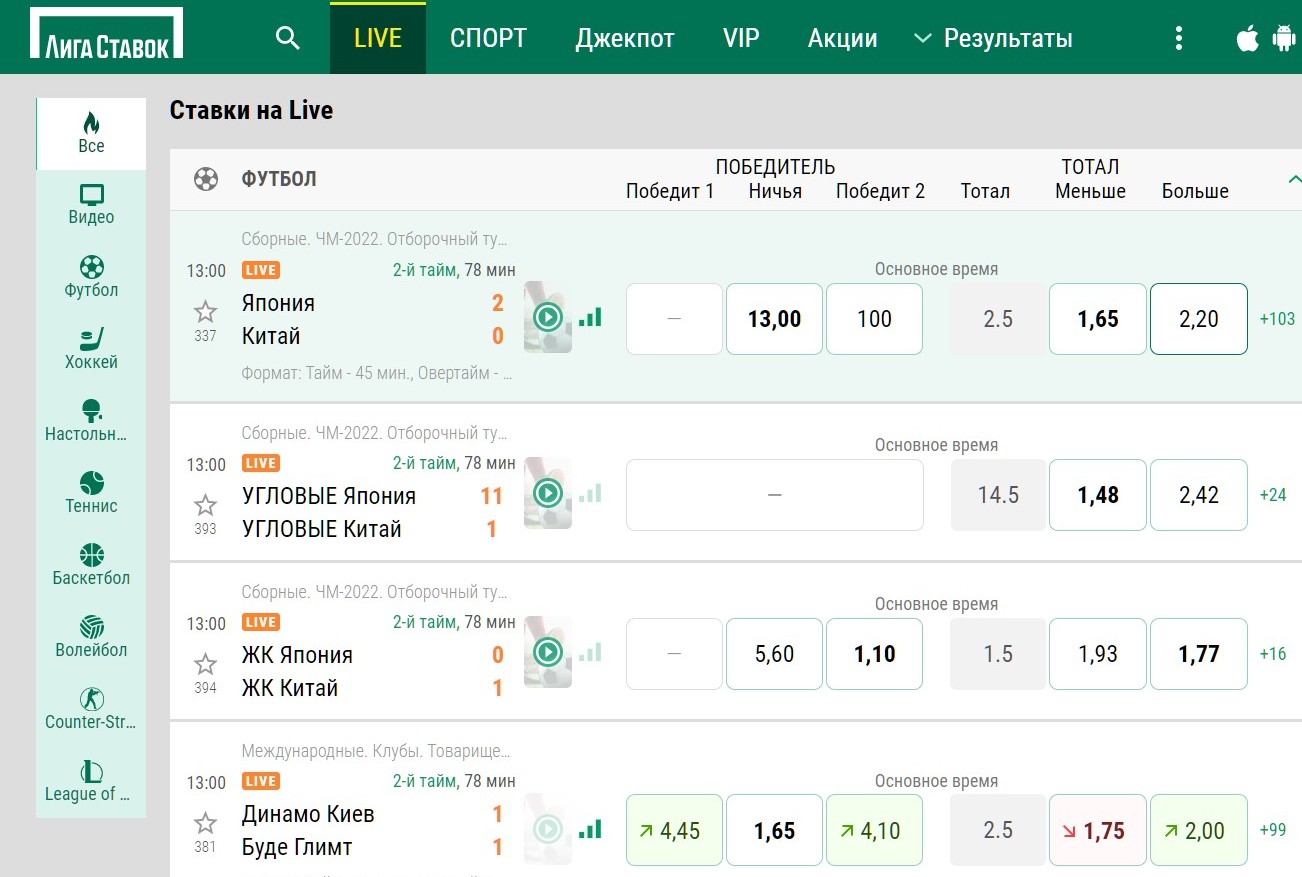Viewport: 1302px width, 877px height.
Task: Click the Ставки на Live heading
Action: pos(251,110)
